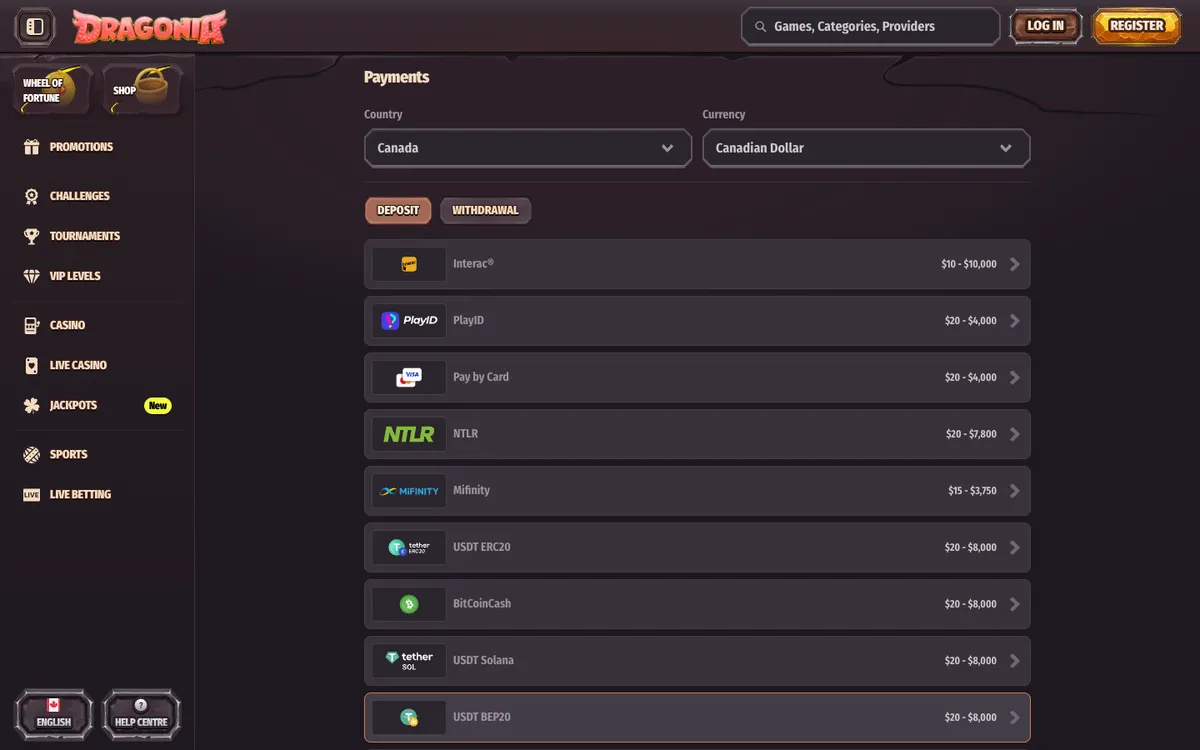Viewport: 1200px width, 750px height.
Task: Click the Tether SOL logo thumbnail
Action: [409, 661]
